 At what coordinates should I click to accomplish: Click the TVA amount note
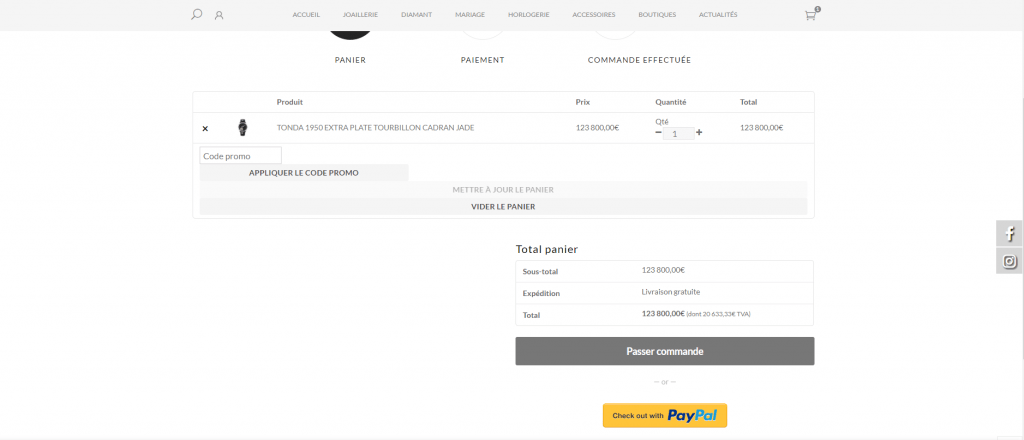(718, 314)
